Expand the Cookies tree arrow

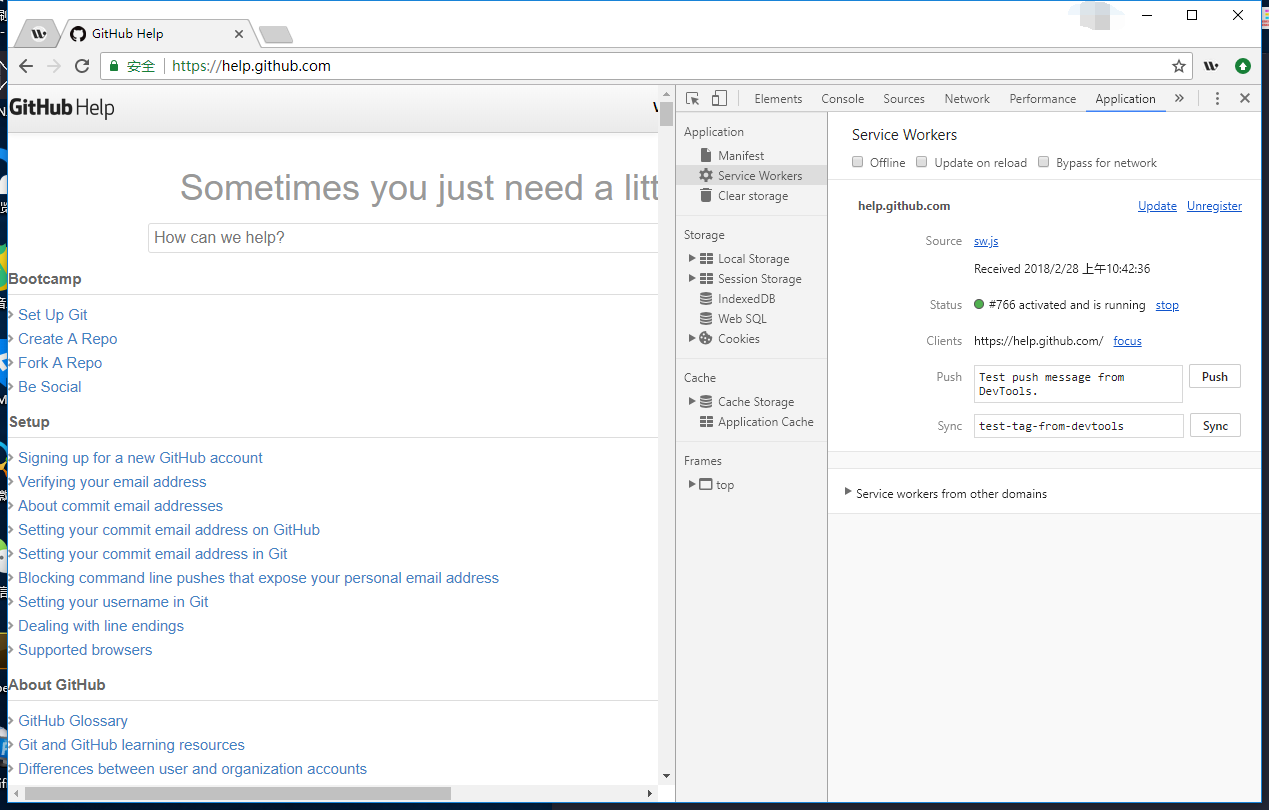click(692, 338)
